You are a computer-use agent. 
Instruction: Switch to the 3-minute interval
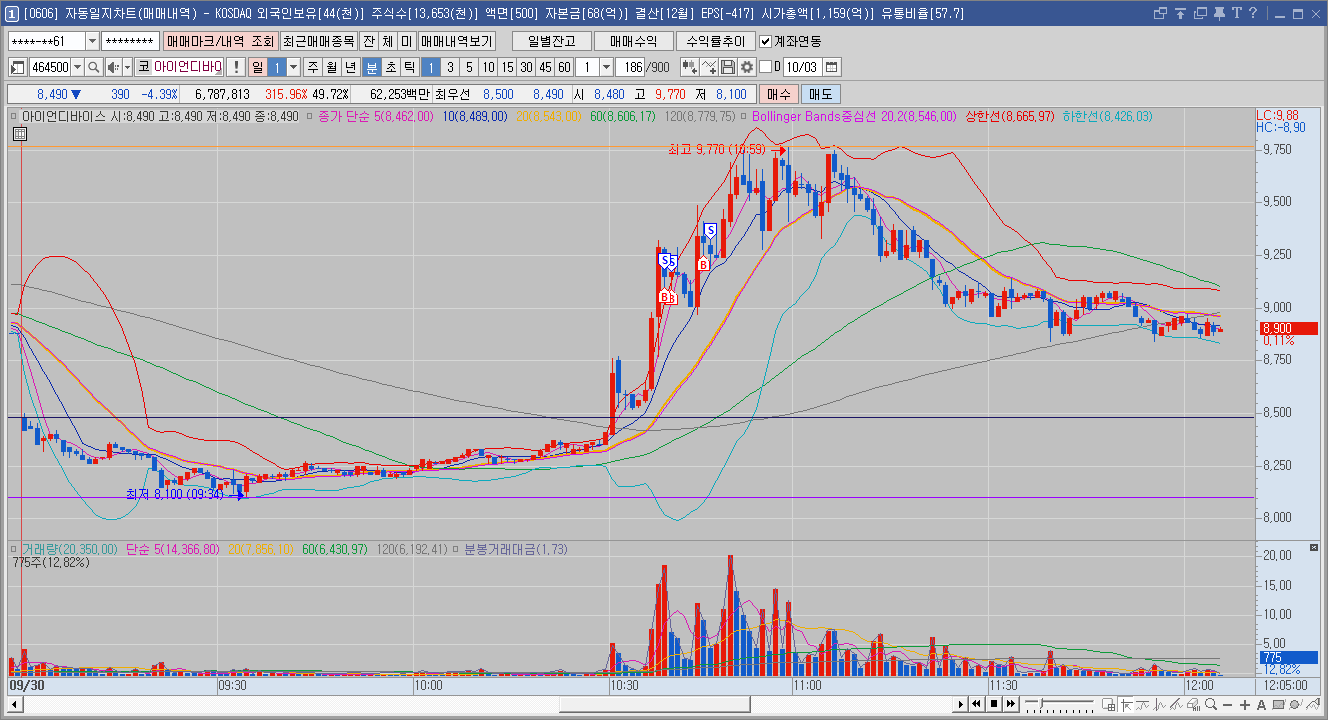(450, 67)
